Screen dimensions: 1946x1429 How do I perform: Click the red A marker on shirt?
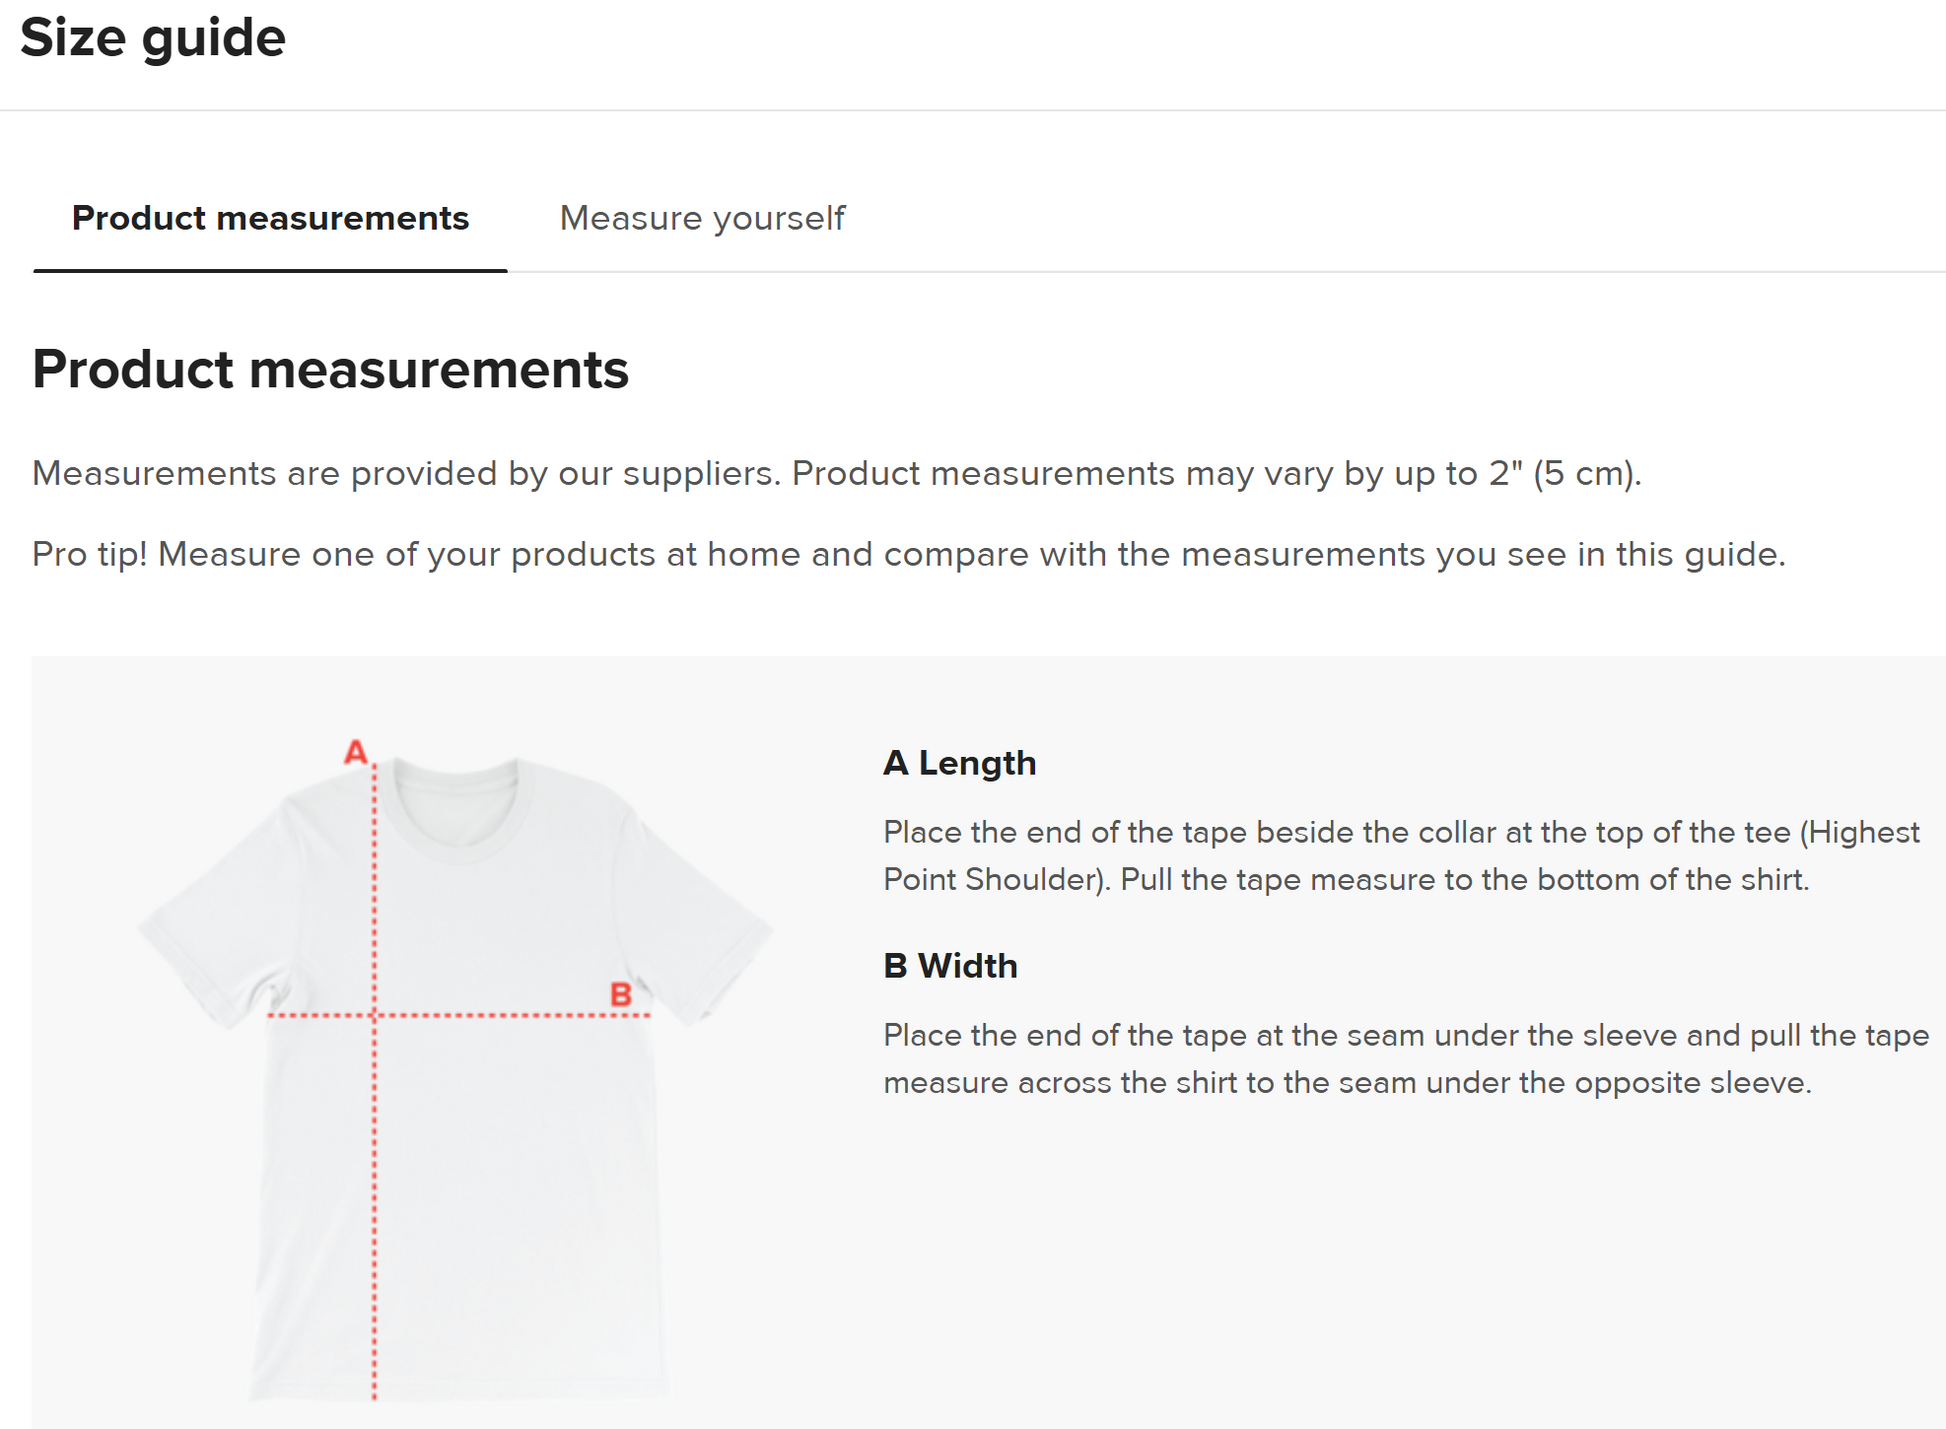coord(355,752)
